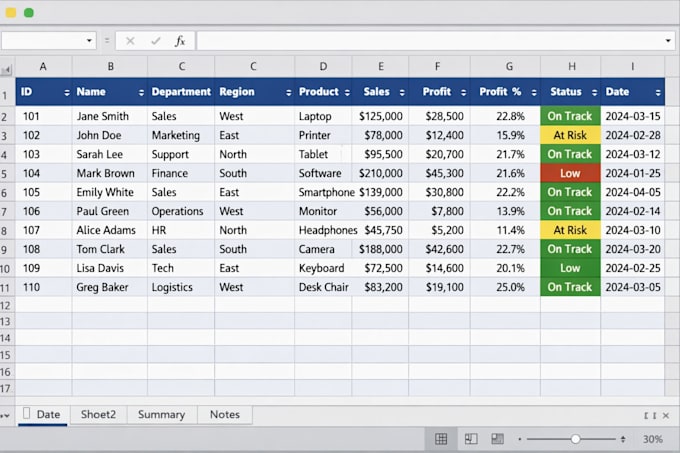Select the cell containing Greg Baker

click(x=110, y=287)
